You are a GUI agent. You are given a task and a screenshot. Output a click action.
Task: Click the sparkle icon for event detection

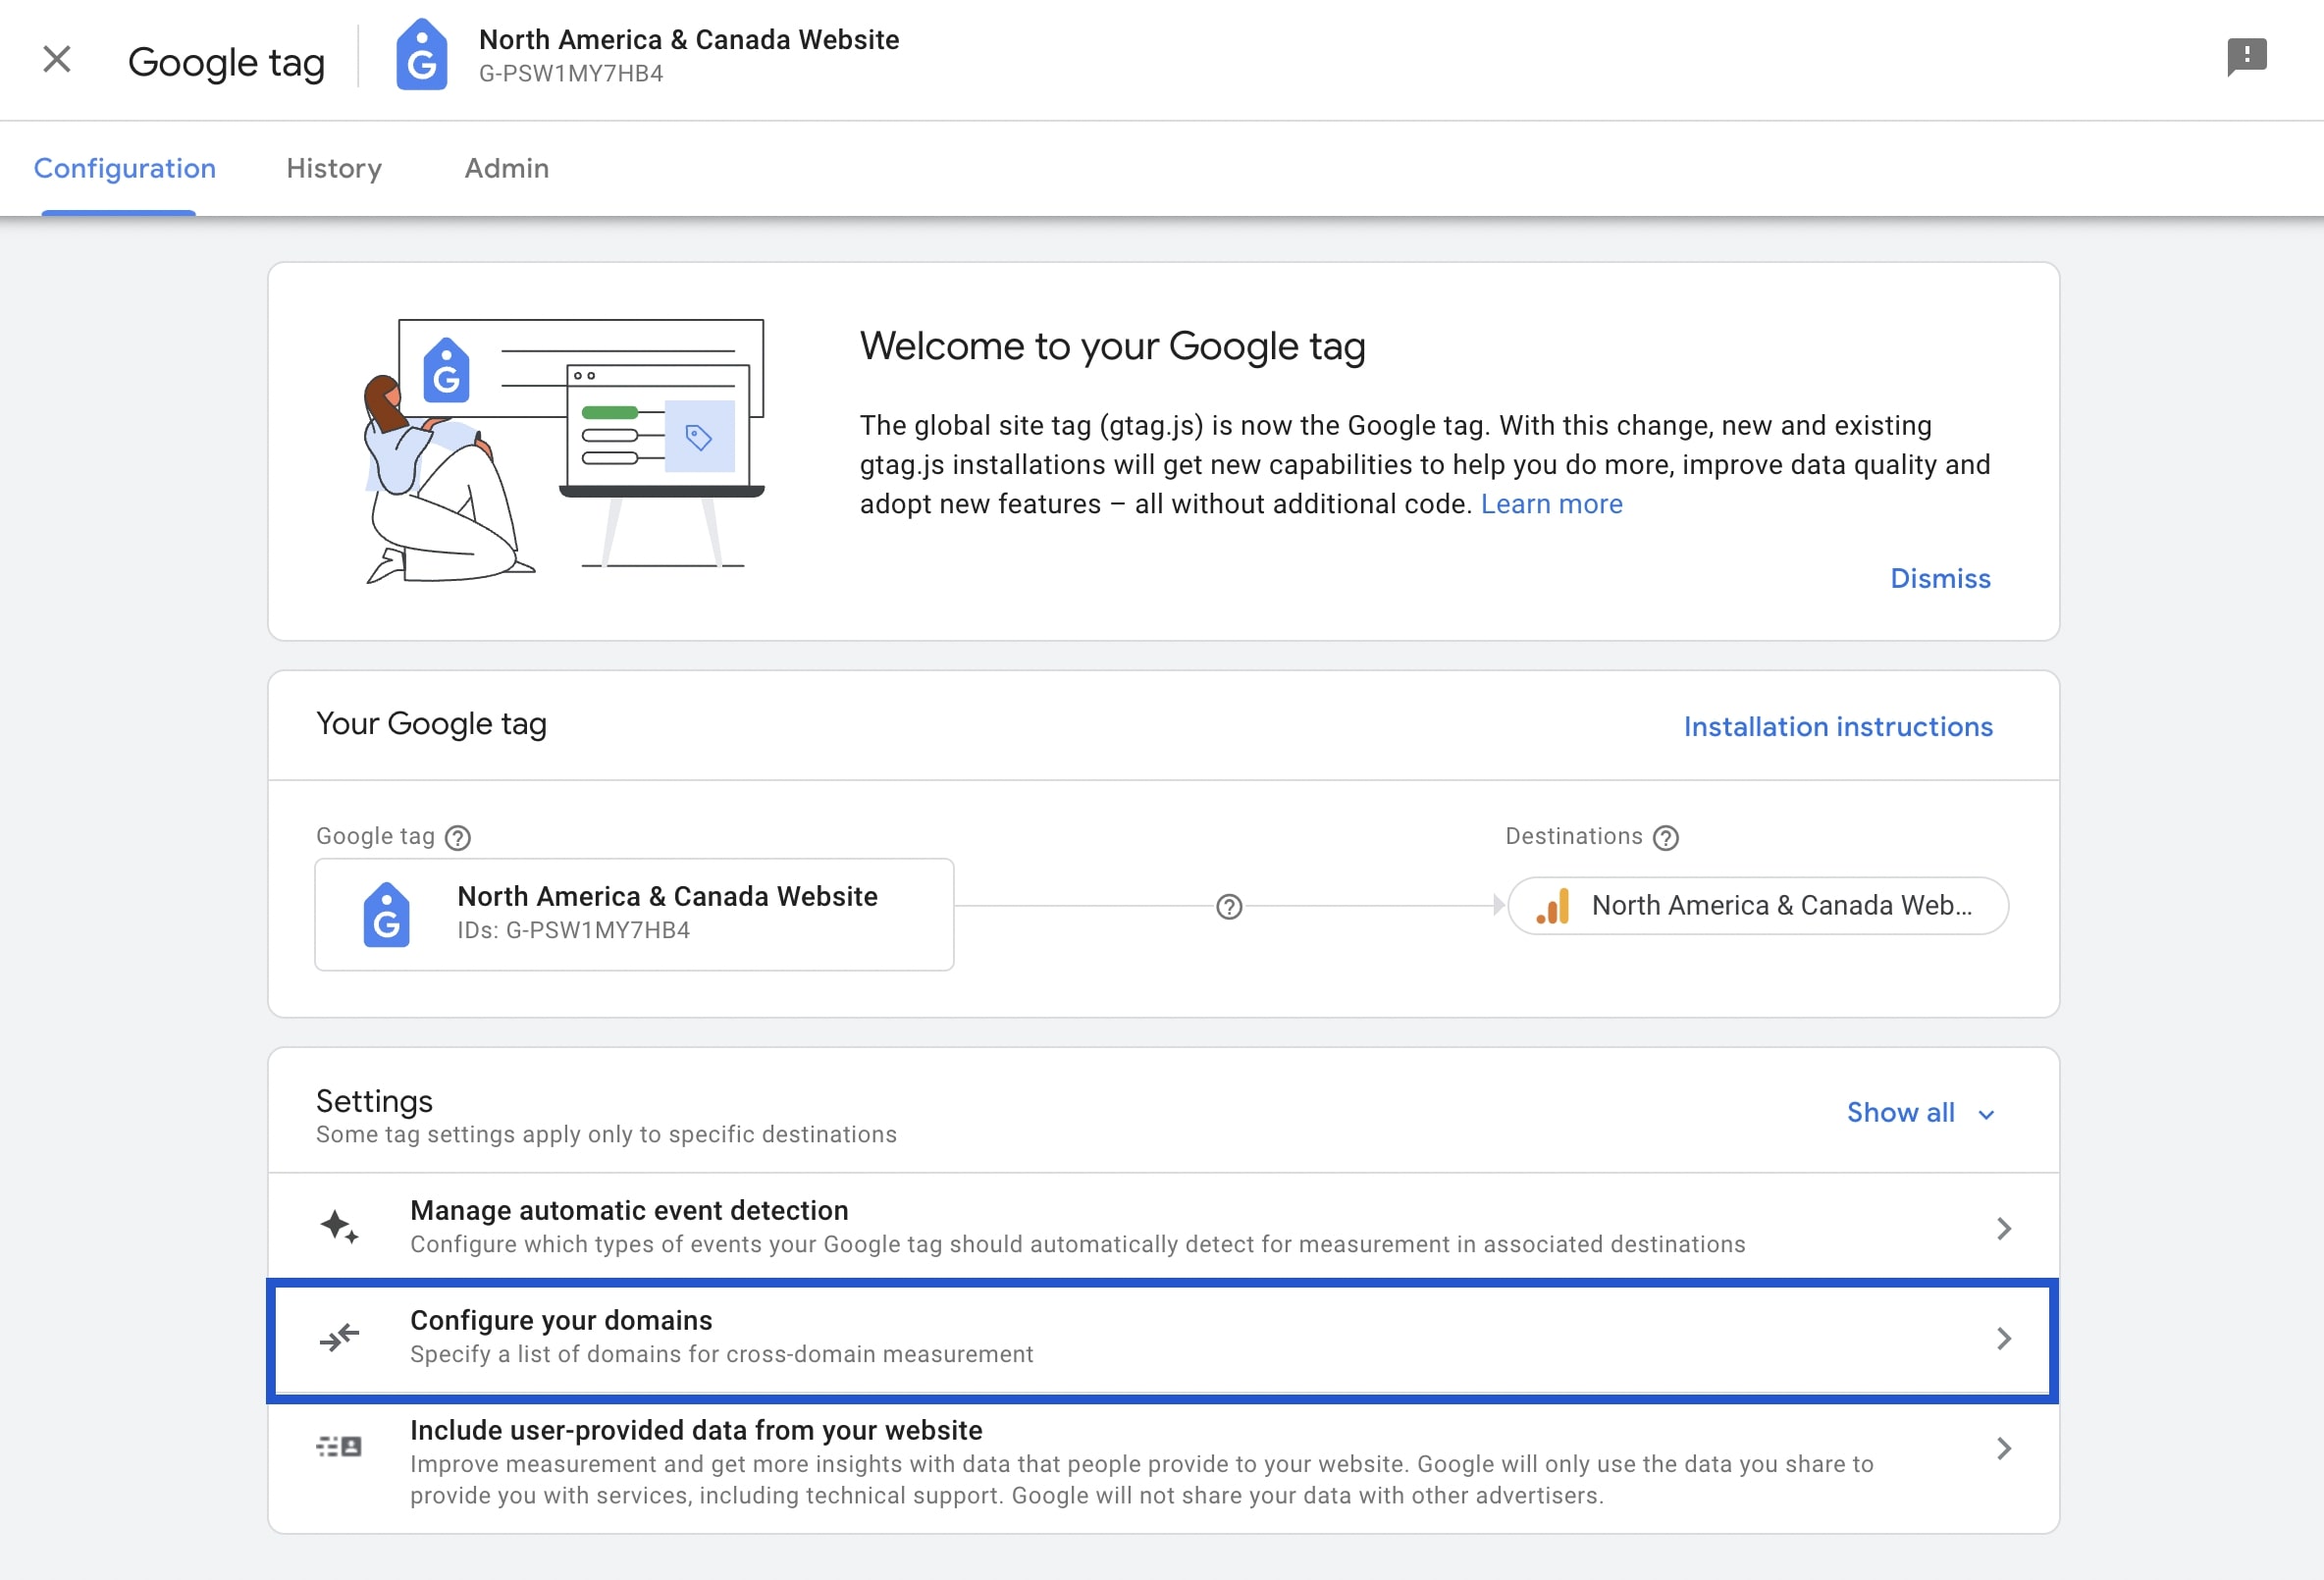pyautogui.click(x=340, y=1227)
